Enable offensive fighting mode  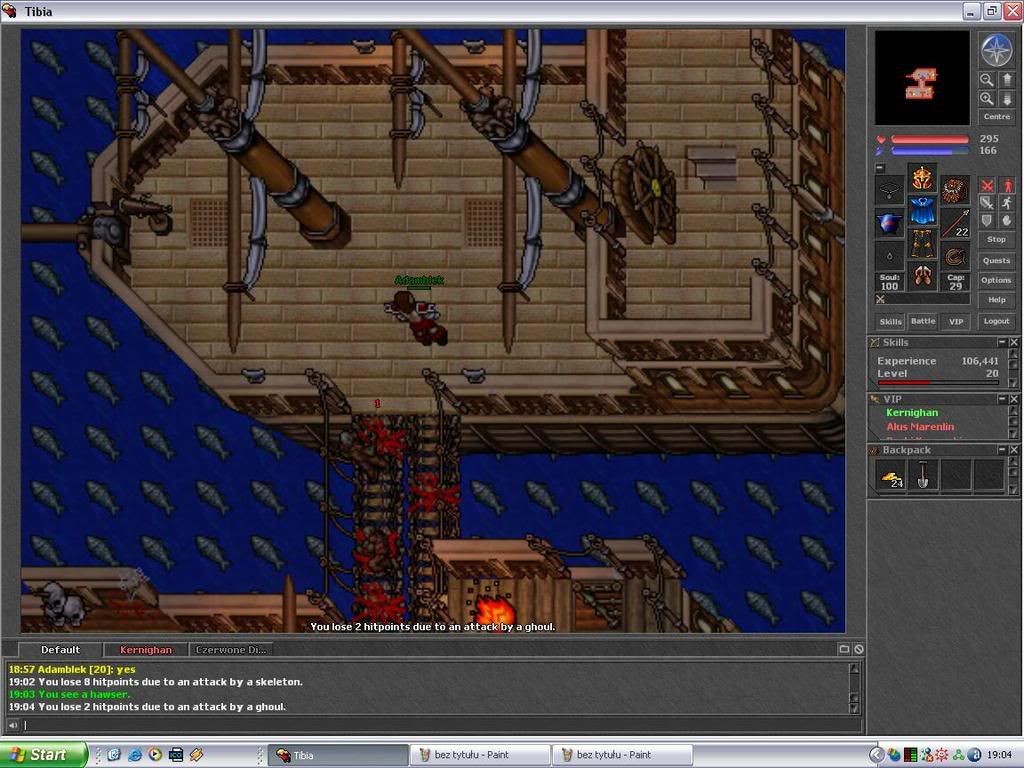pos(987,185)
